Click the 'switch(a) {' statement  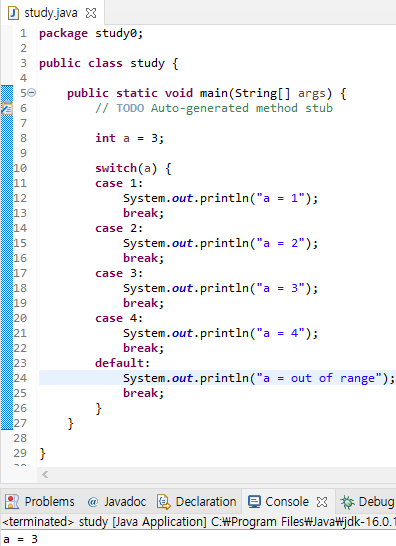click(133, 169)
